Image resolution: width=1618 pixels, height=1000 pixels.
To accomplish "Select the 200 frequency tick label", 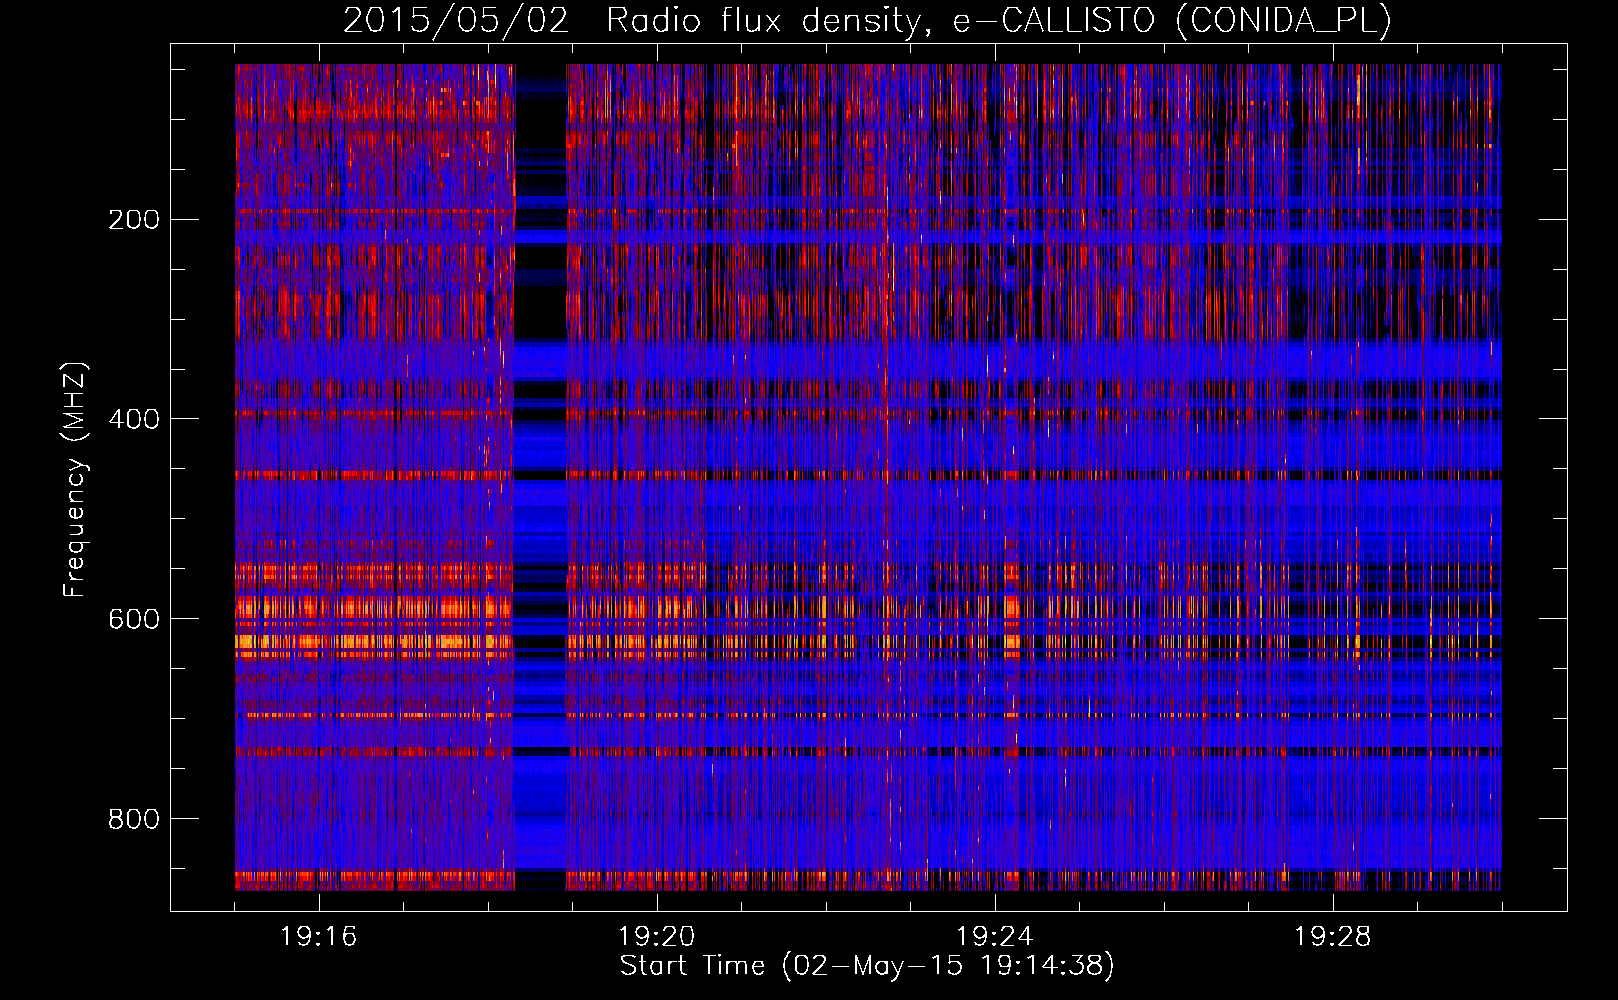I will [133, 220].
